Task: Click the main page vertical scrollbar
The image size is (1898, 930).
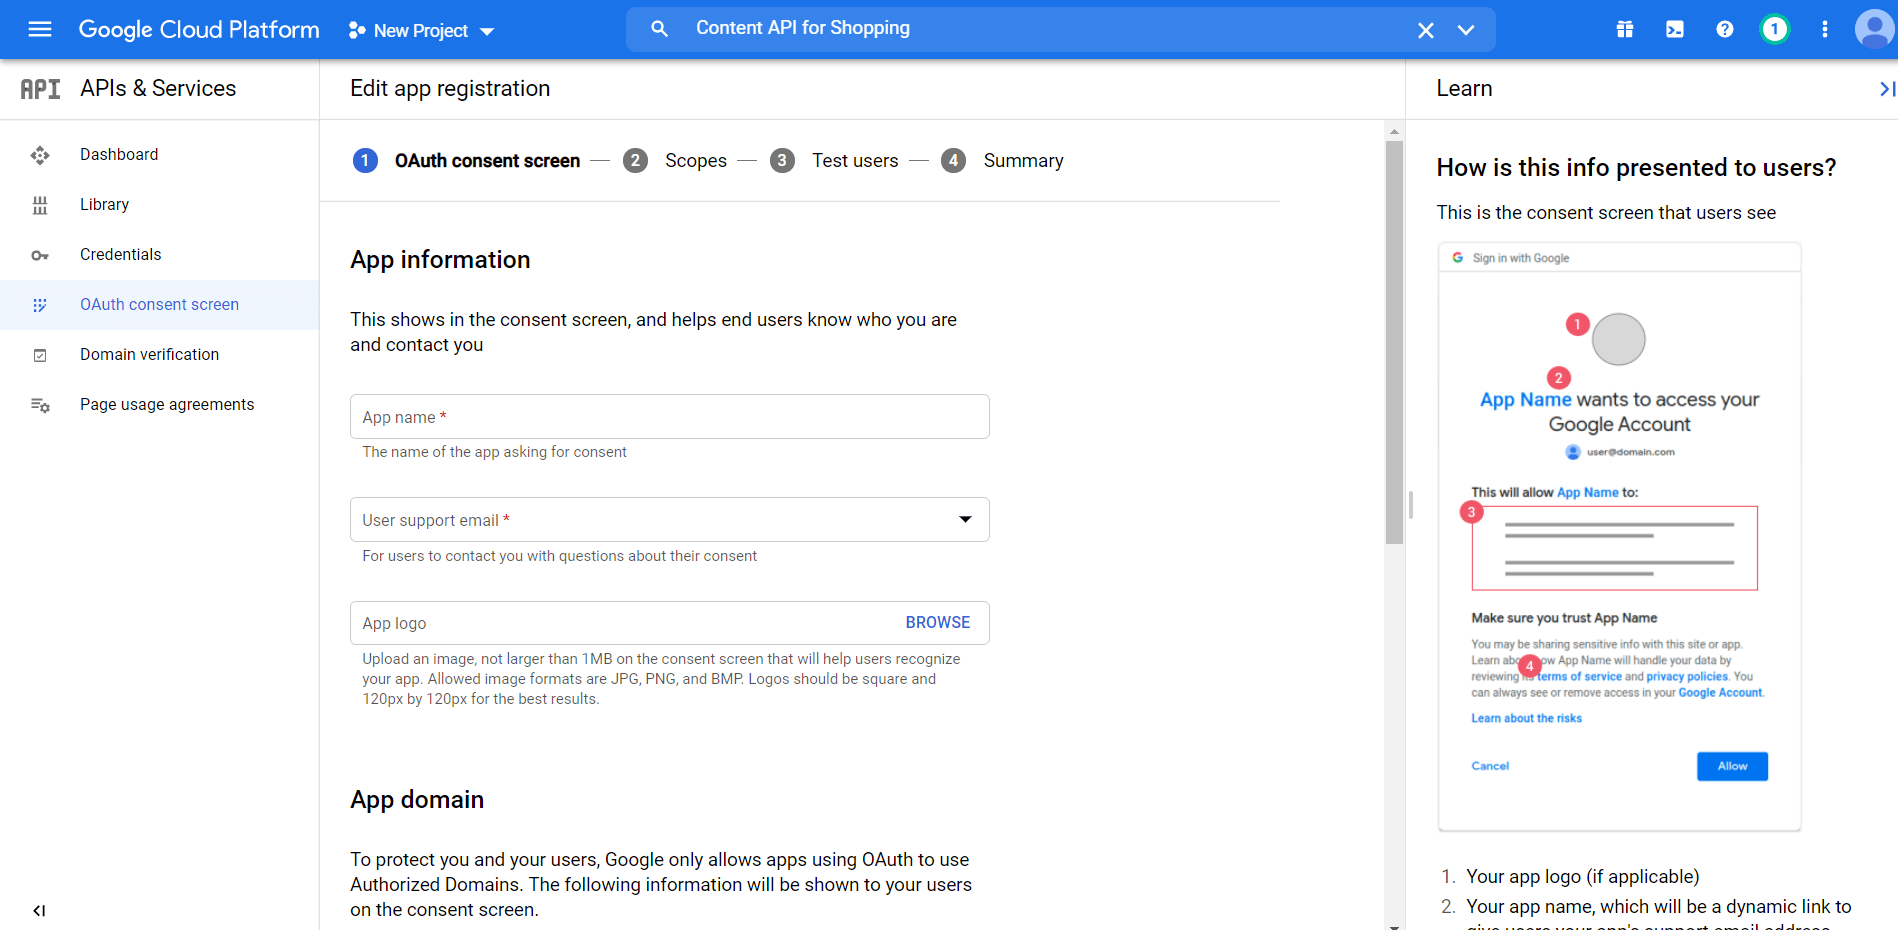Action: pos(1394,342)
